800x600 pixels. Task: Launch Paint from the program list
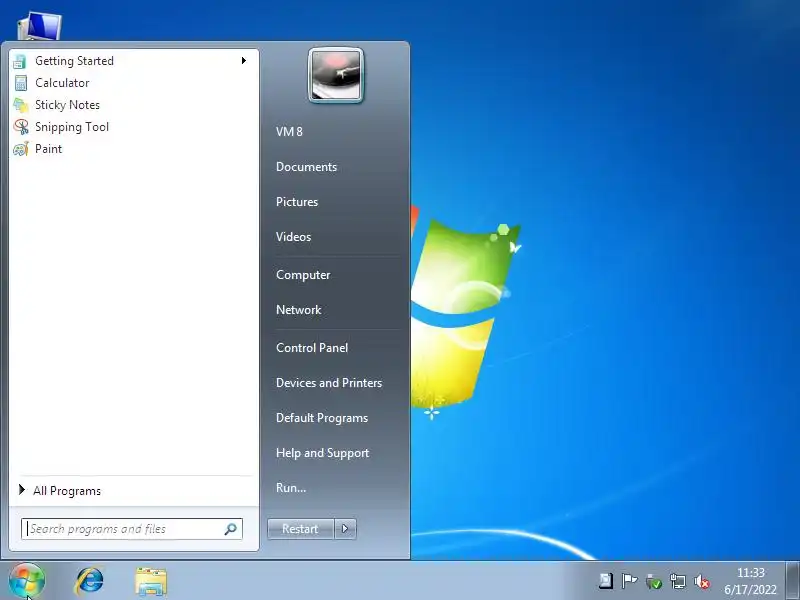tap(48, 149)
